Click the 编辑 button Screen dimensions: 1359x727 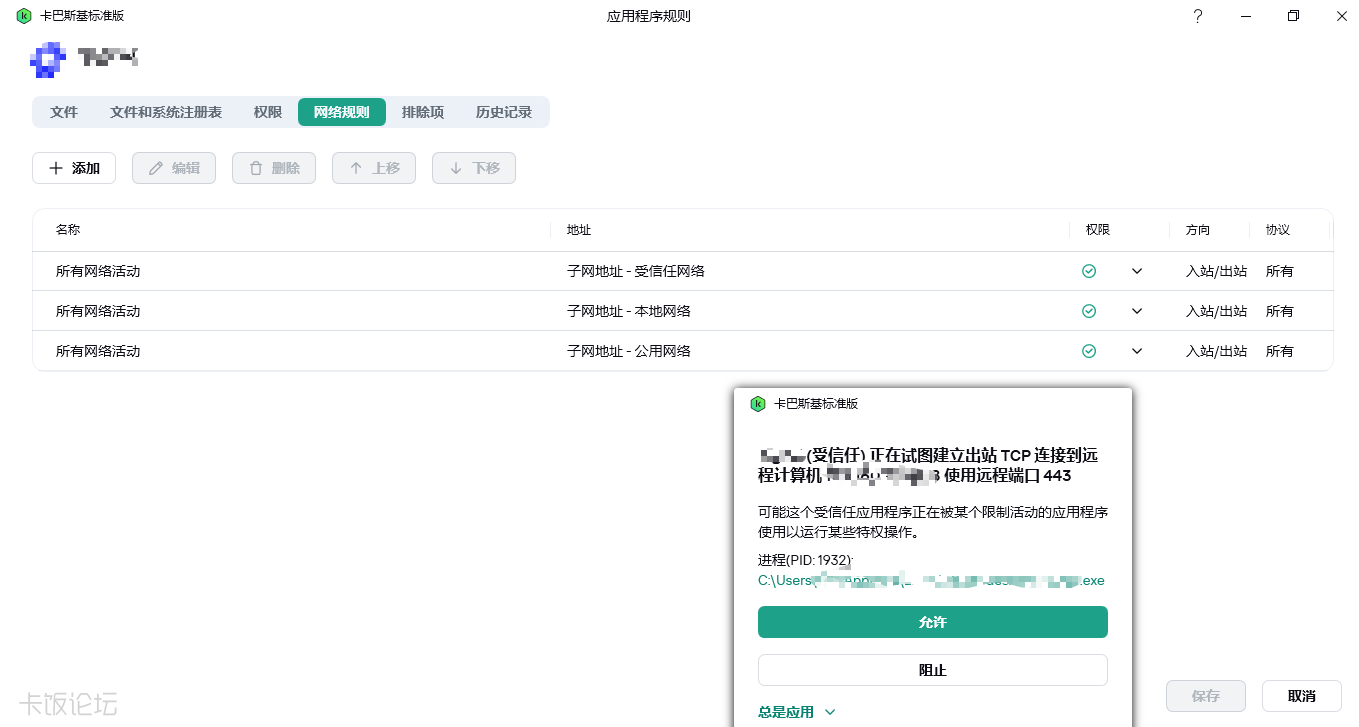(174, 168)
